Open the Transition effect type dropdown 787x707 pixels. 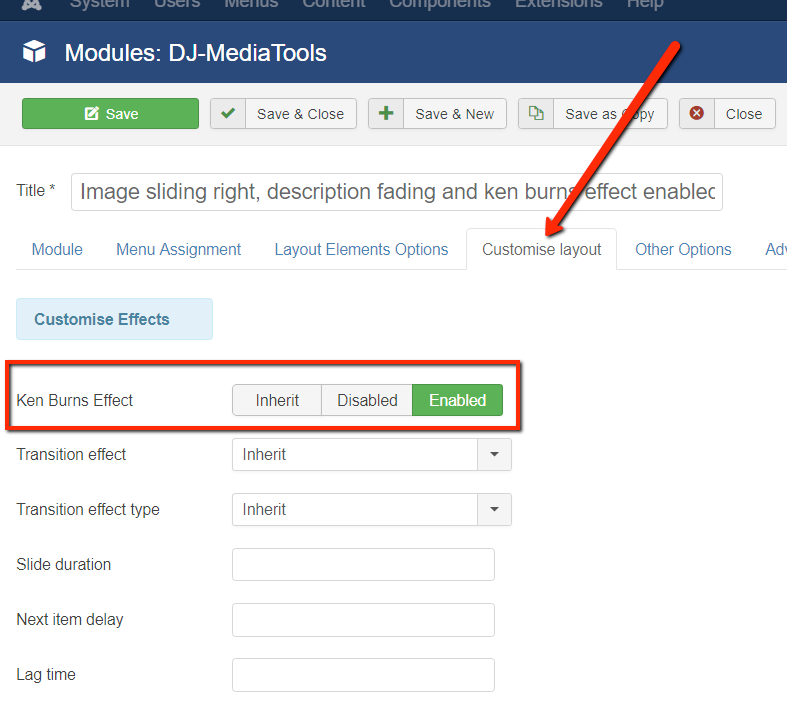(371, 510)
